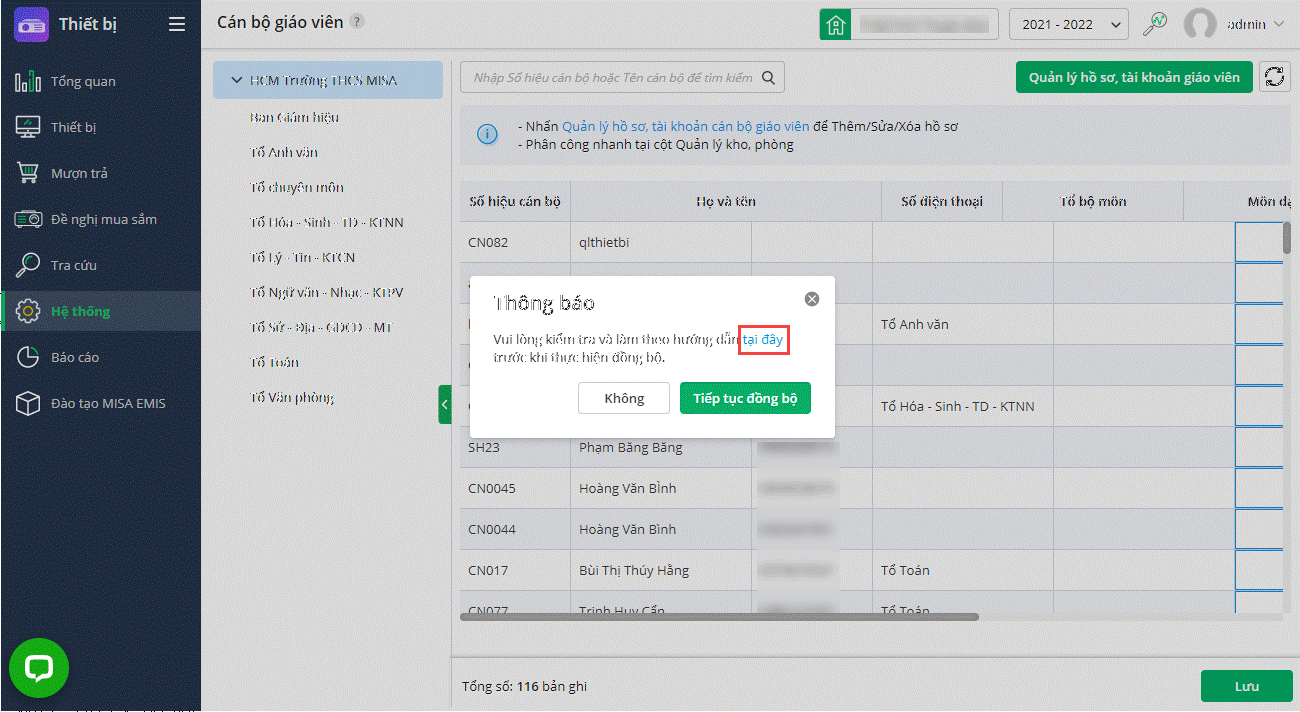Click the CN0044 staff code cell
Screen dimensions: 1300x712
click(515, 529)
